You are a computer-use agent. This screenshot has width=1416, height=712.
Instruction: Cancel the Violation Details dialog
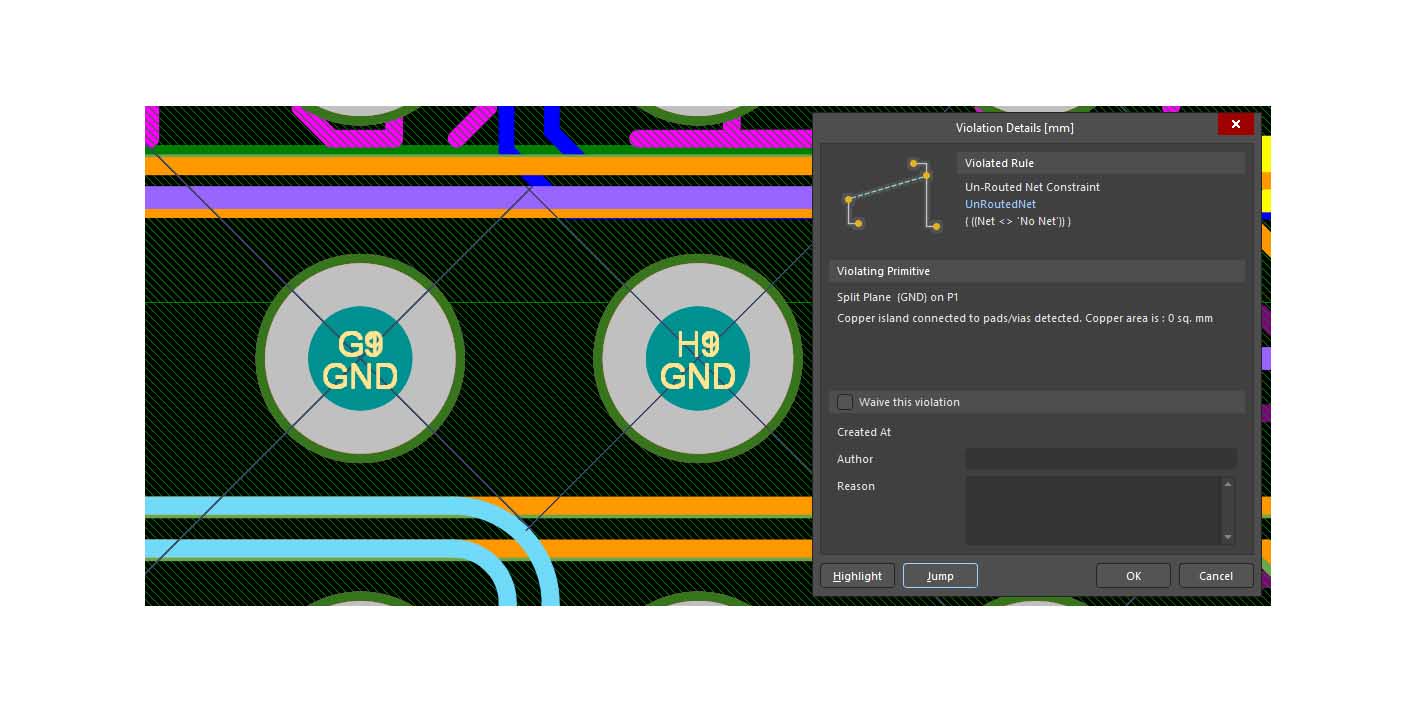(x=1215, y=576)
